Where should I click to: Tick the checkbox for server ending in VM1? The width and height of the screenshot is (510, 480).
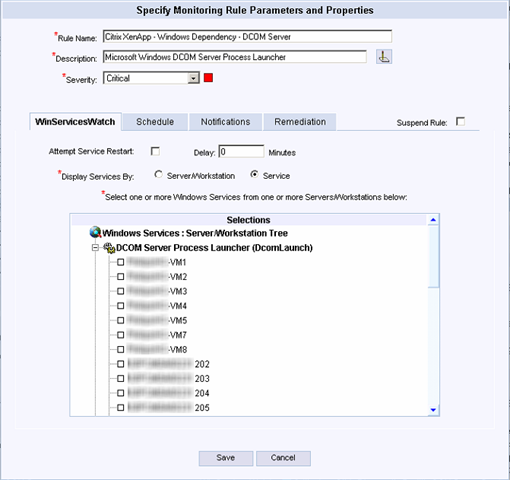[x=121, y=262]
